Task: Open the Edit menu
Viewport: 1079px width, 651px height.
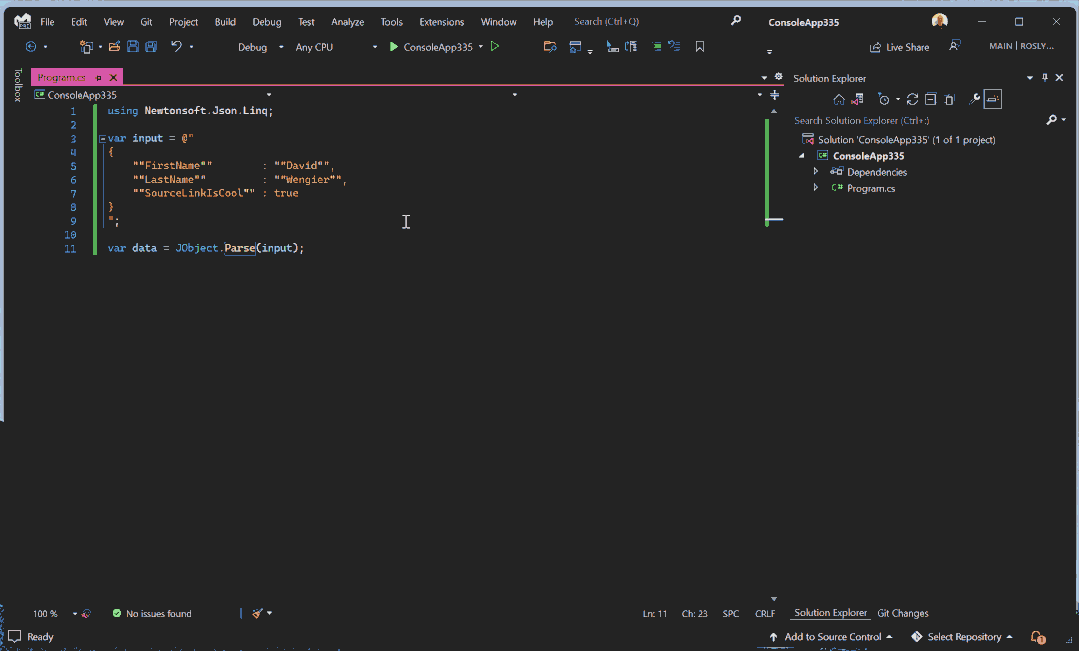Action: pos(79,22)
